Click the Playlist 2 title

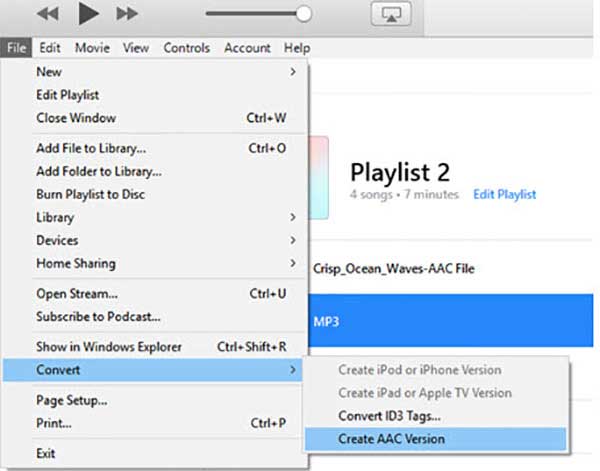pos(400,172)
